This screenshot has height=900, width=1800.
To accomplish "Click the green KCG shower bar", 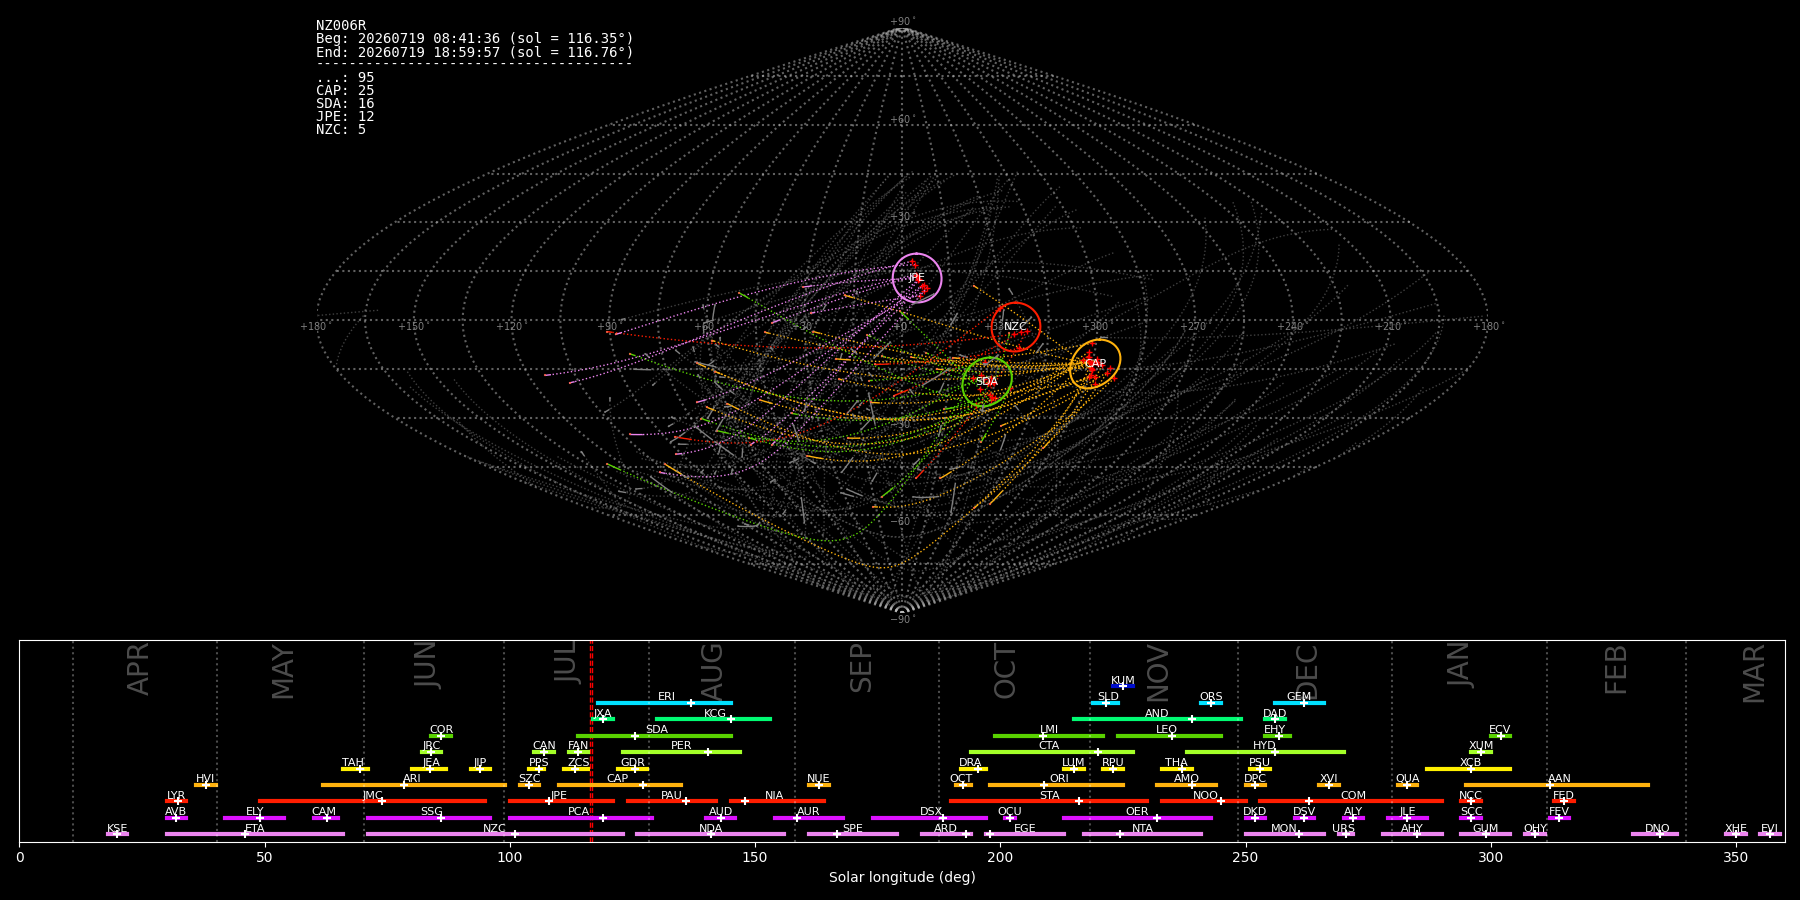I will click(x=713, y=719).
